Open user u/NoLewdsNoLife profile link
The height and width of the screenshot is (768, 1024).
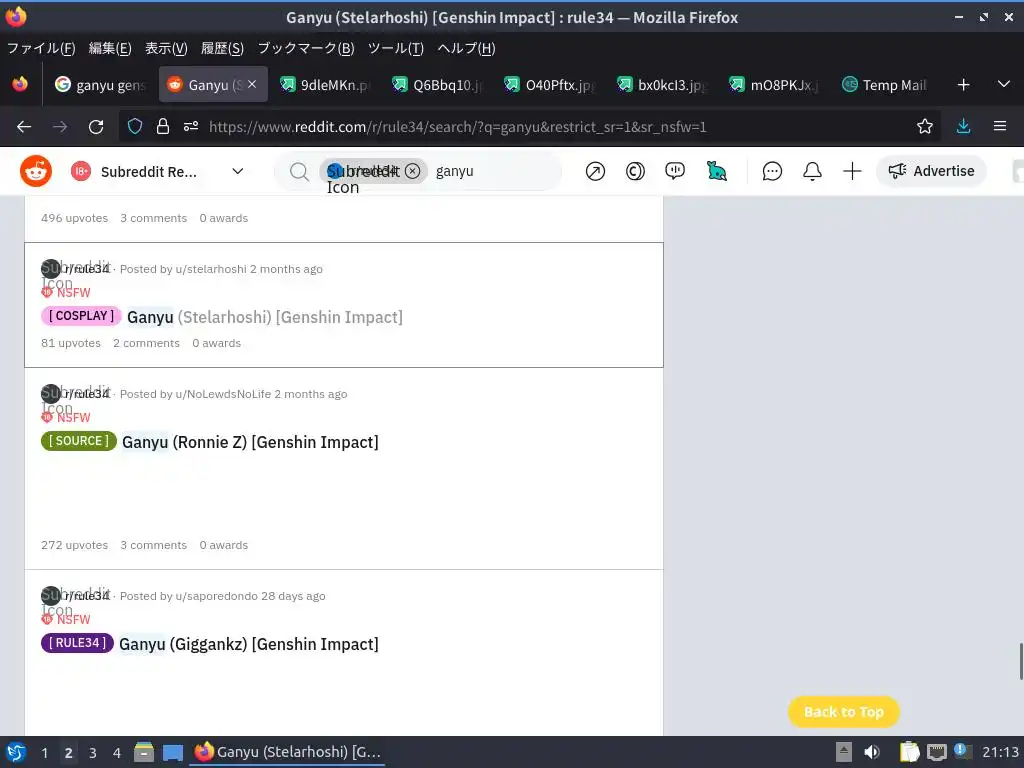(x=223, y=394)
